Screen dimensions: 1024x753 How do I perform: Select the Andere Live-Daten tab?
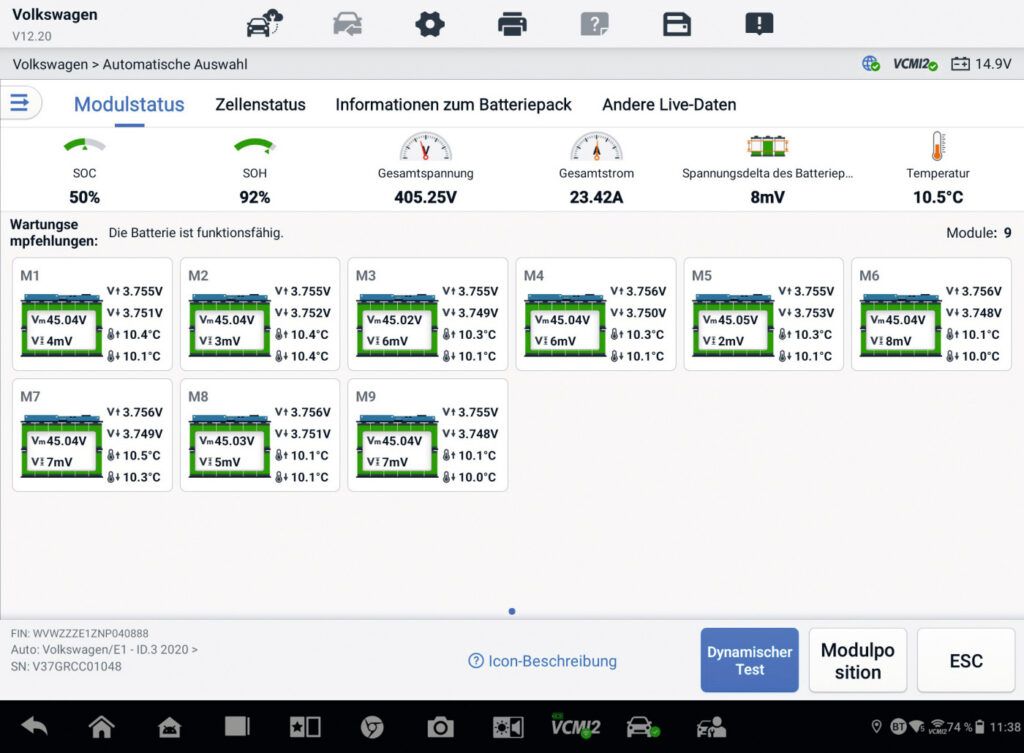pos(669,105)
